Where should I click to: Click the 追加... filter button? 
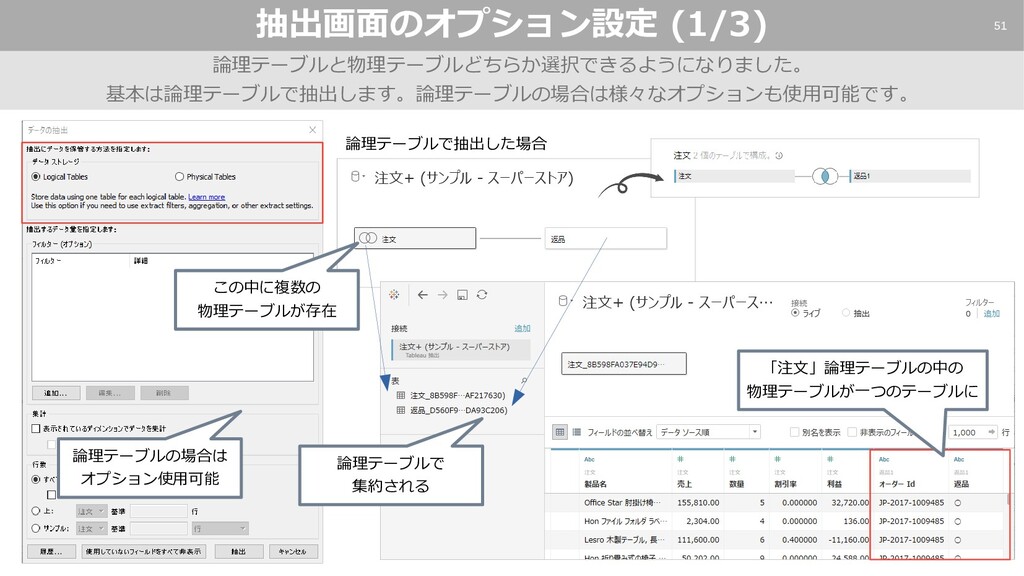(56, 392)
